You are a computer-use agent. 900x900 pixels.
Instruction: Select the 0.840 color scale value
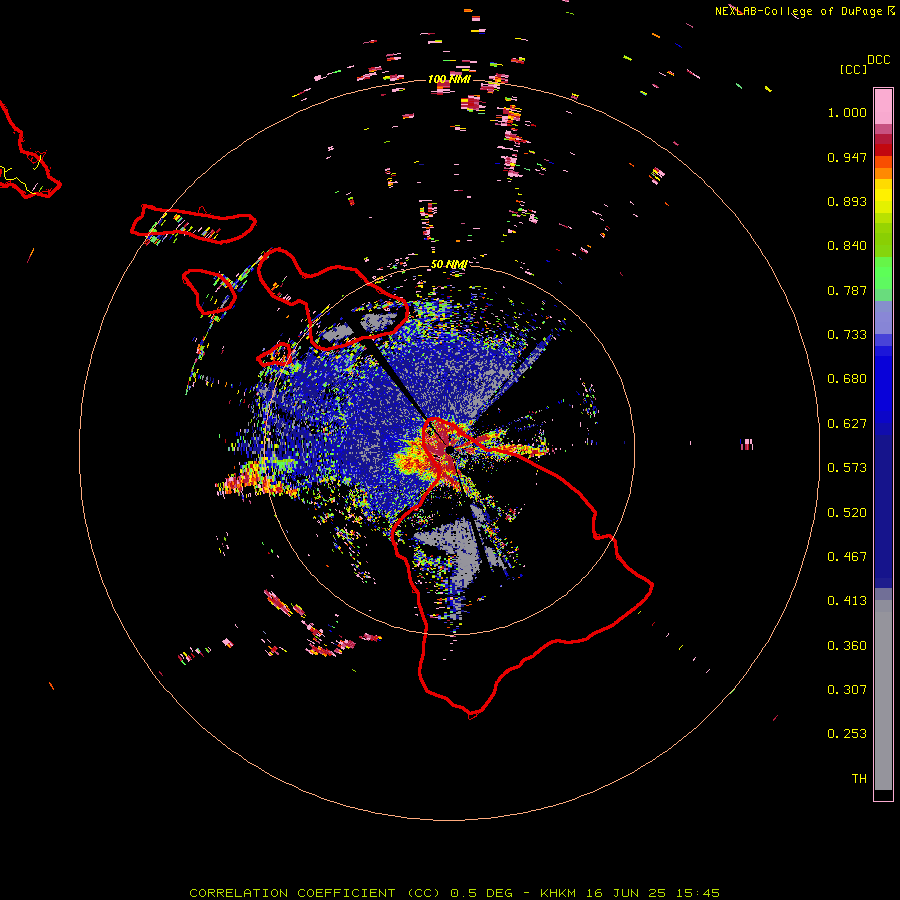[x=847, y=246]
